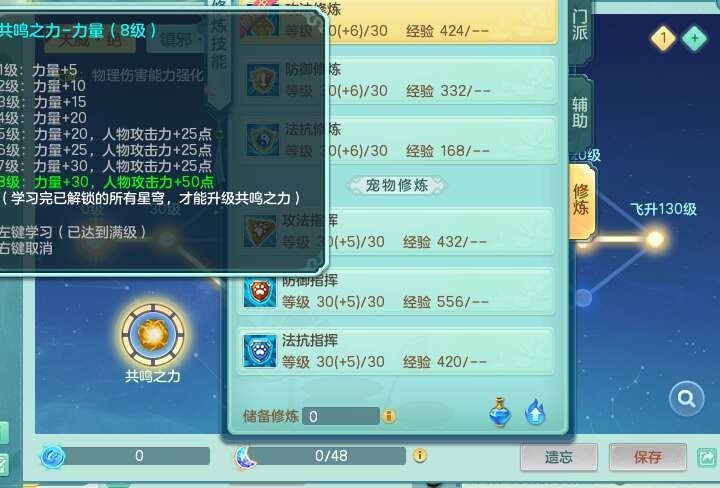Open info icon beside 0/48 moon counter
720x488 pixels.
tap(420, 455)
